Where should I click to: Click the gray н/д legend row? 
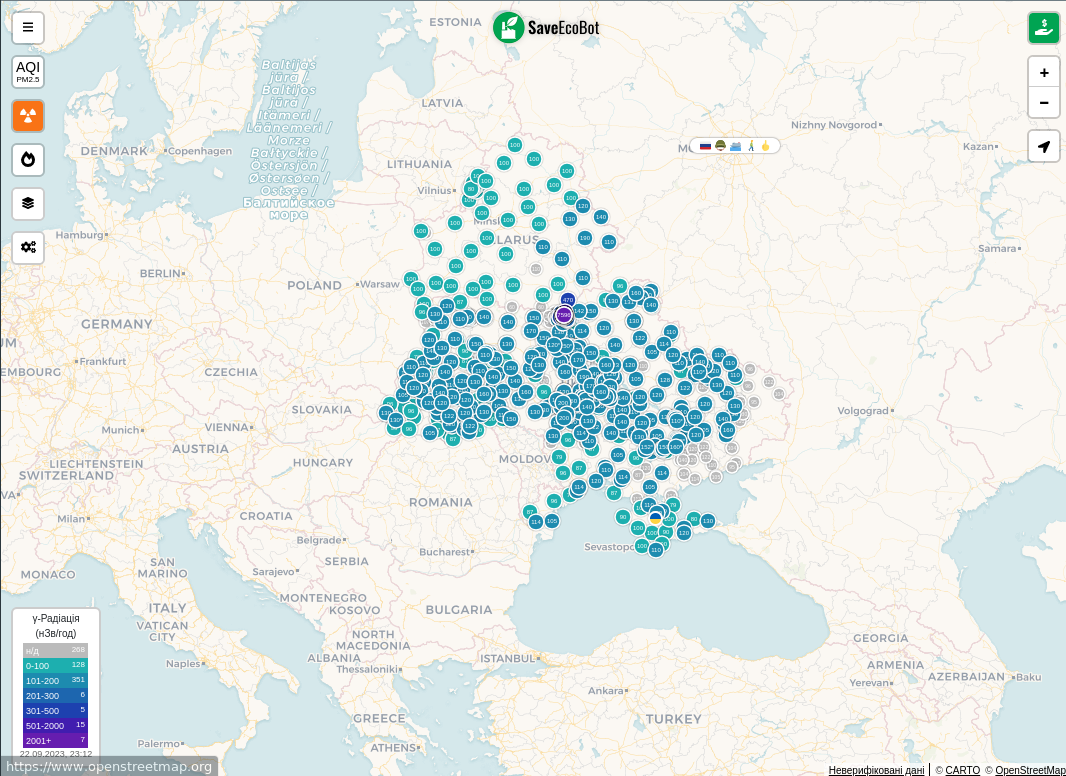55,650
